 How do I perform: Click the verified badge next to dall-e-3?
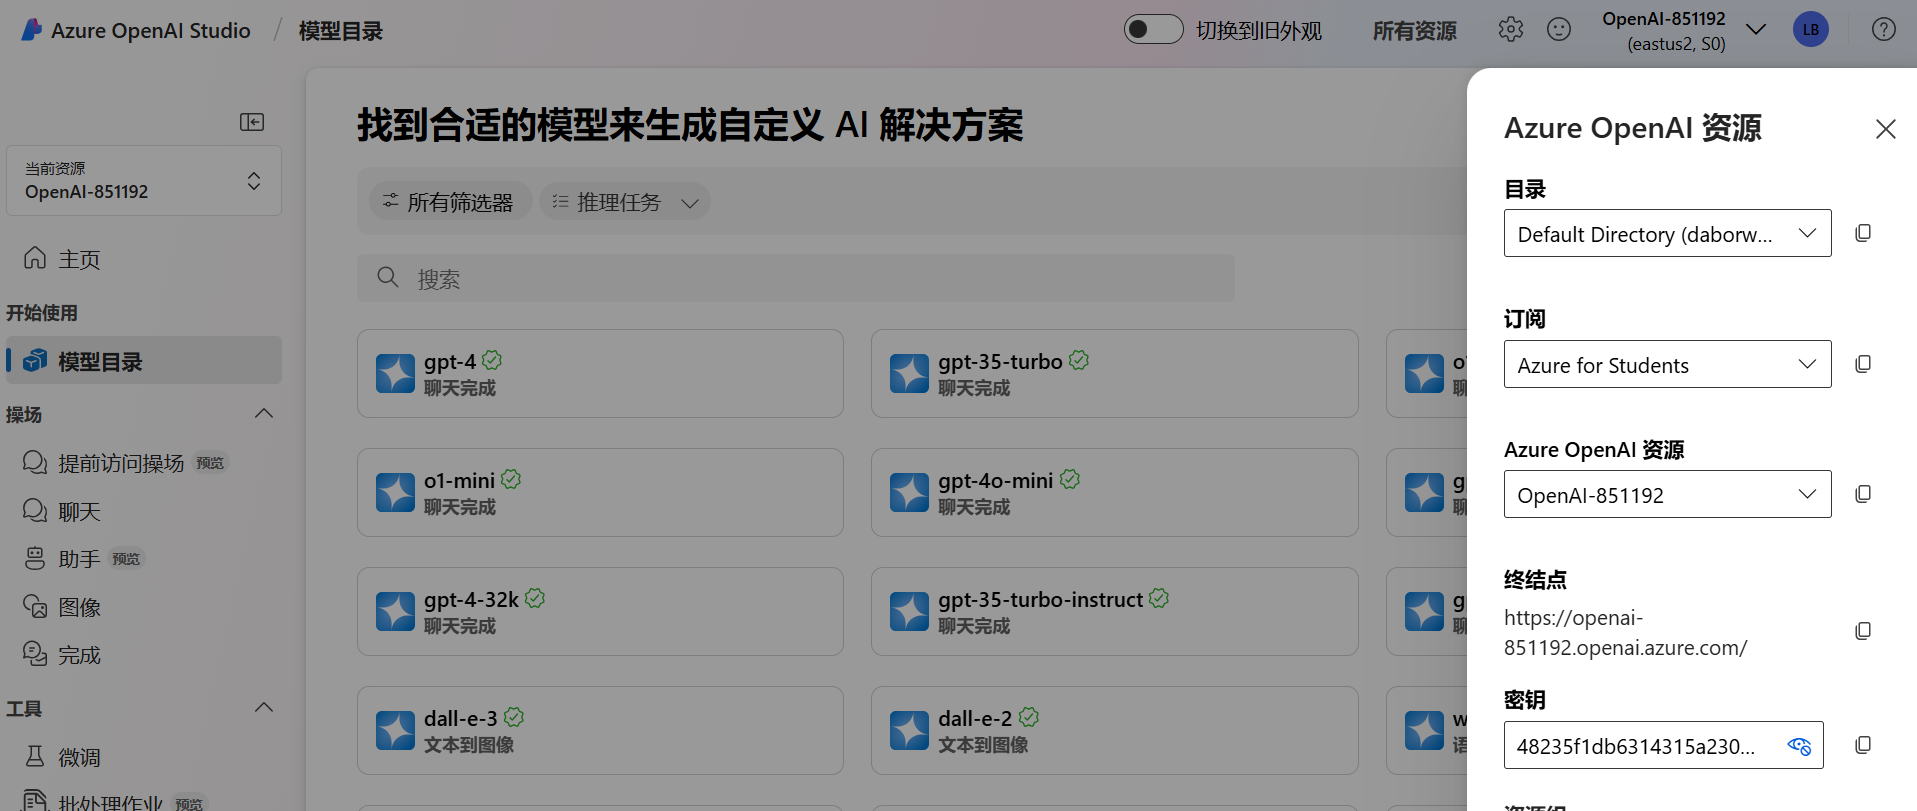tap(514, 717)
